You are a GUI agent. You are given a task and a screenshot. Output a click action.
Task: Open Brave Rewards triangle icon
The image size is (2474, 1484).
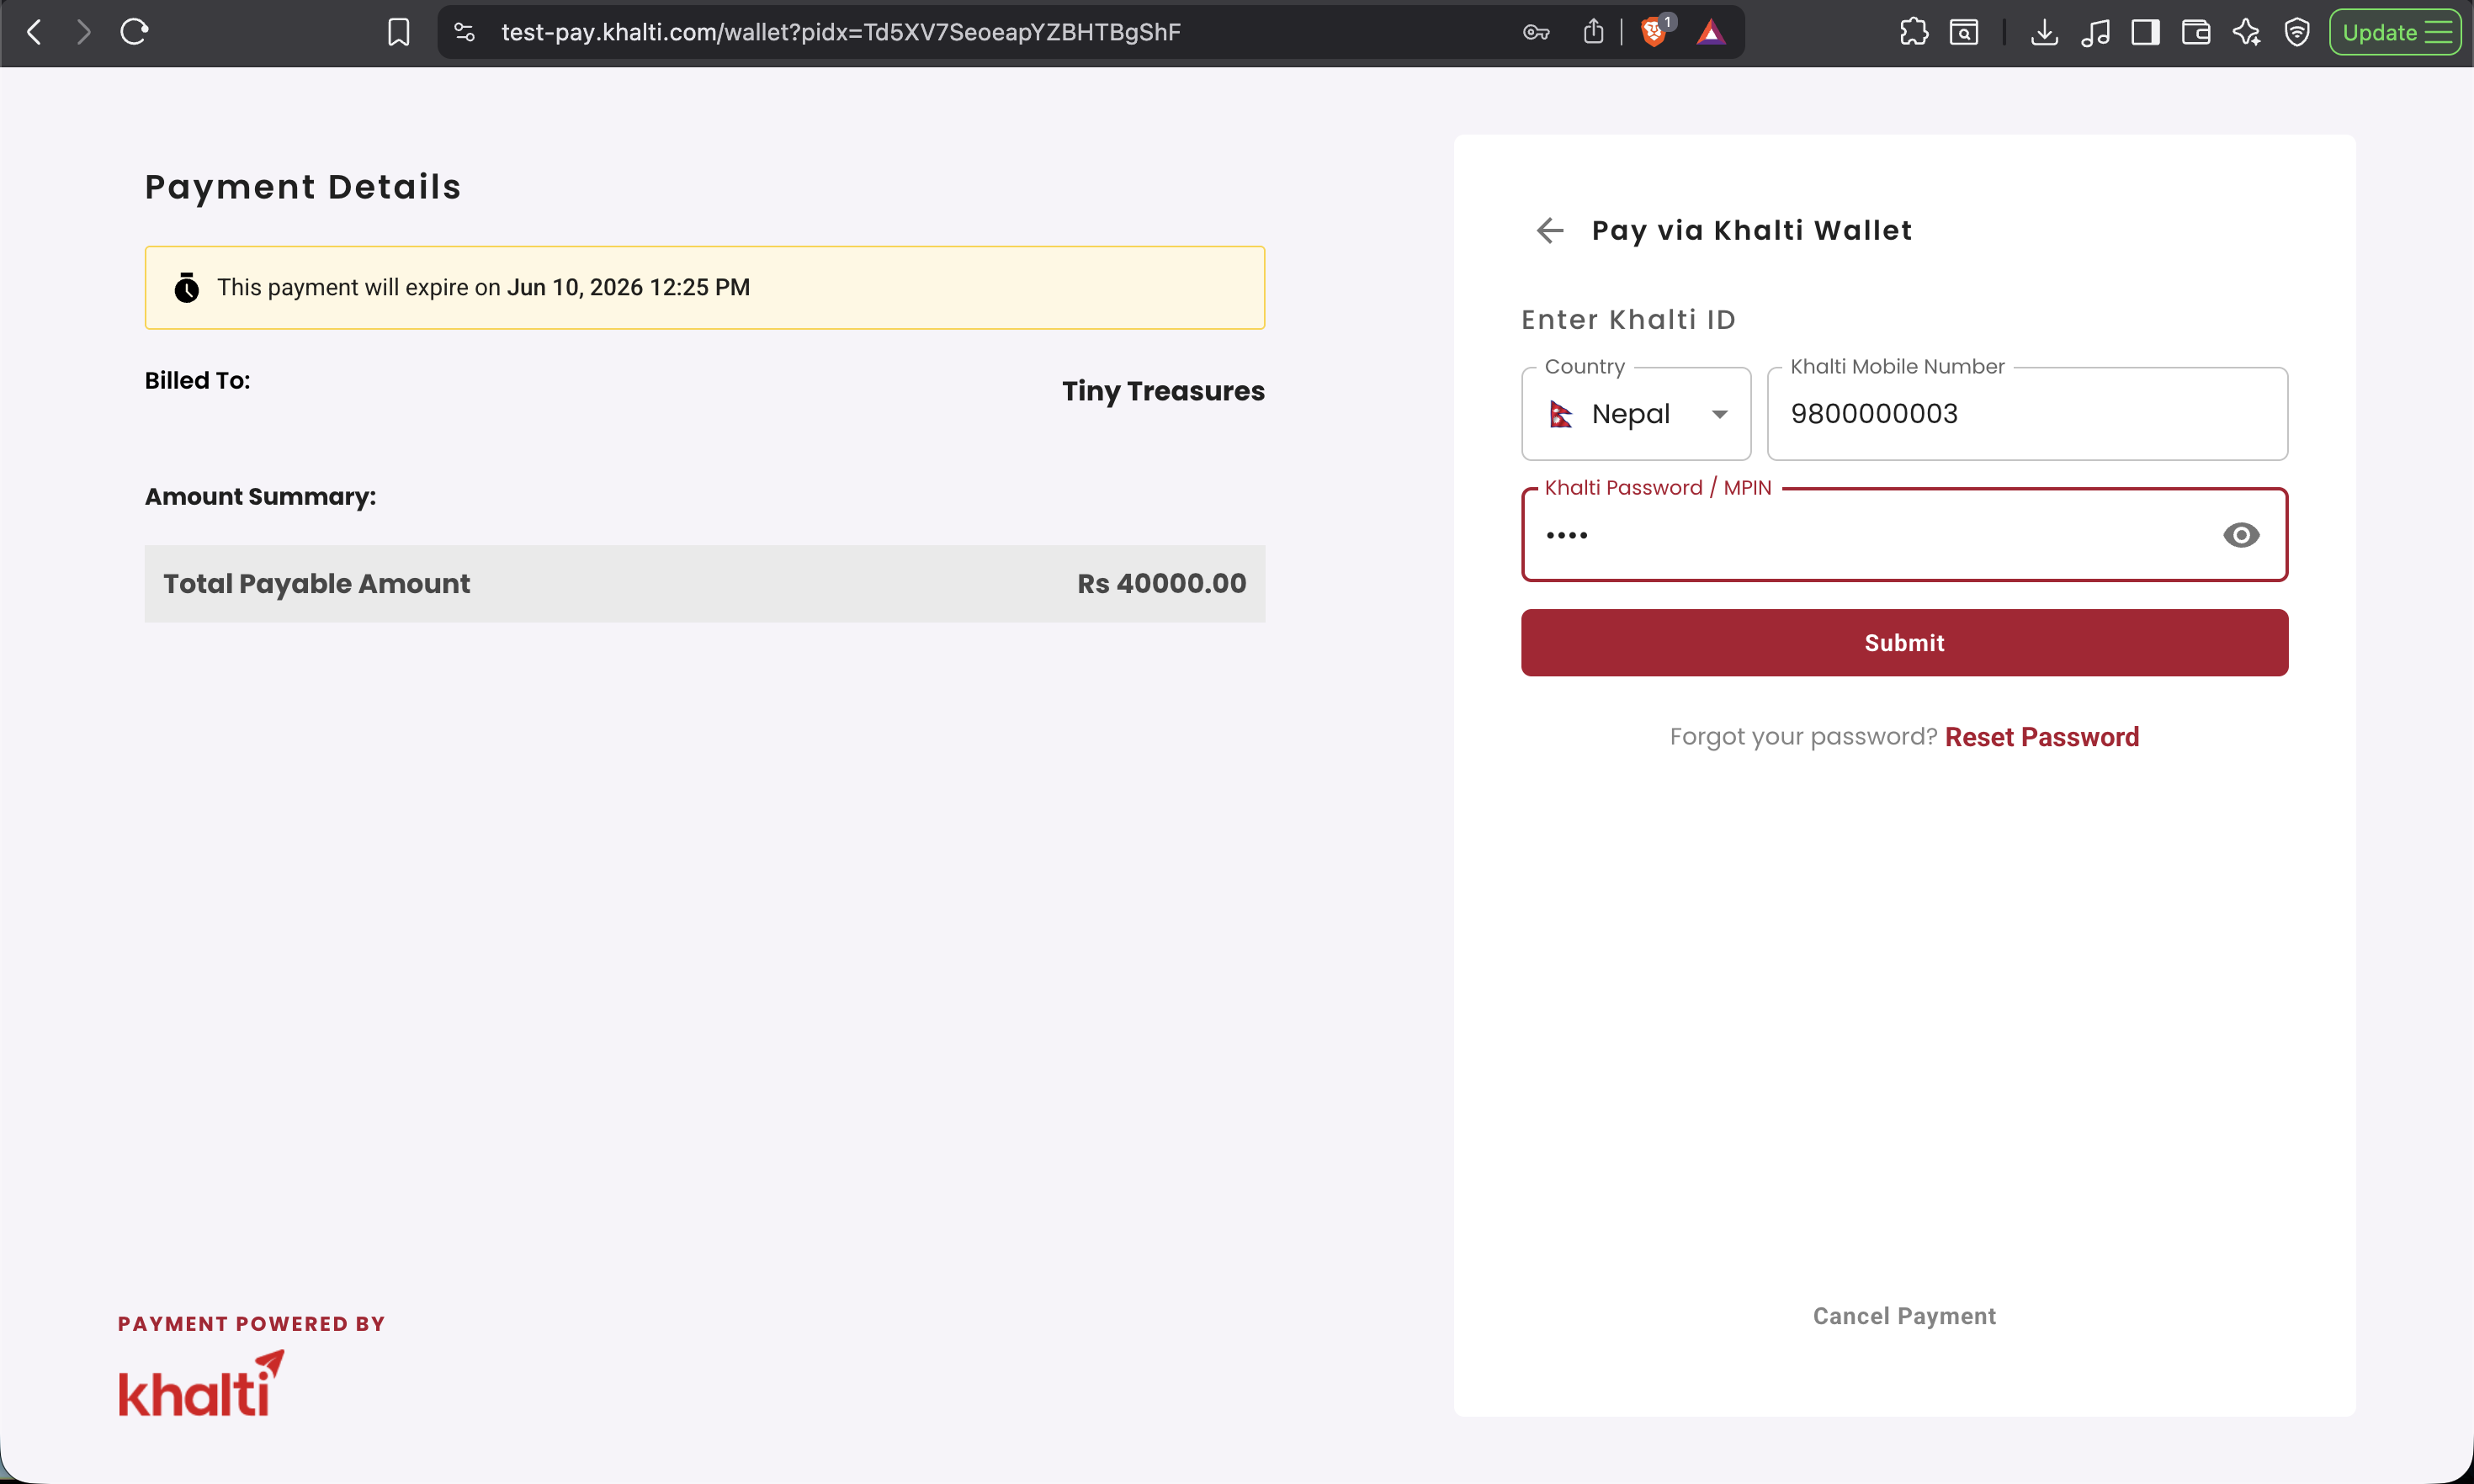pos(1710,33)
